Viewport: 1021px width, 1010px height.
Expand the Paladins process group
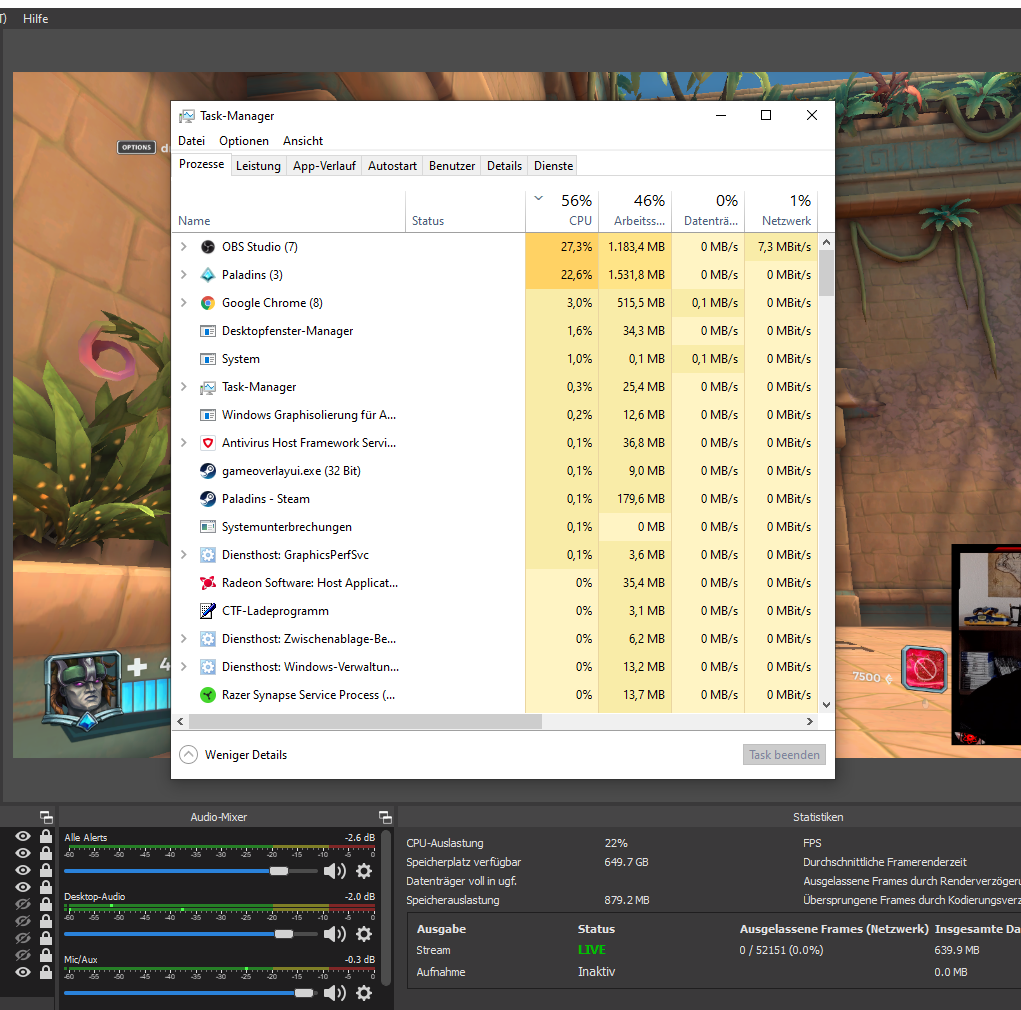tap(183, 275)
